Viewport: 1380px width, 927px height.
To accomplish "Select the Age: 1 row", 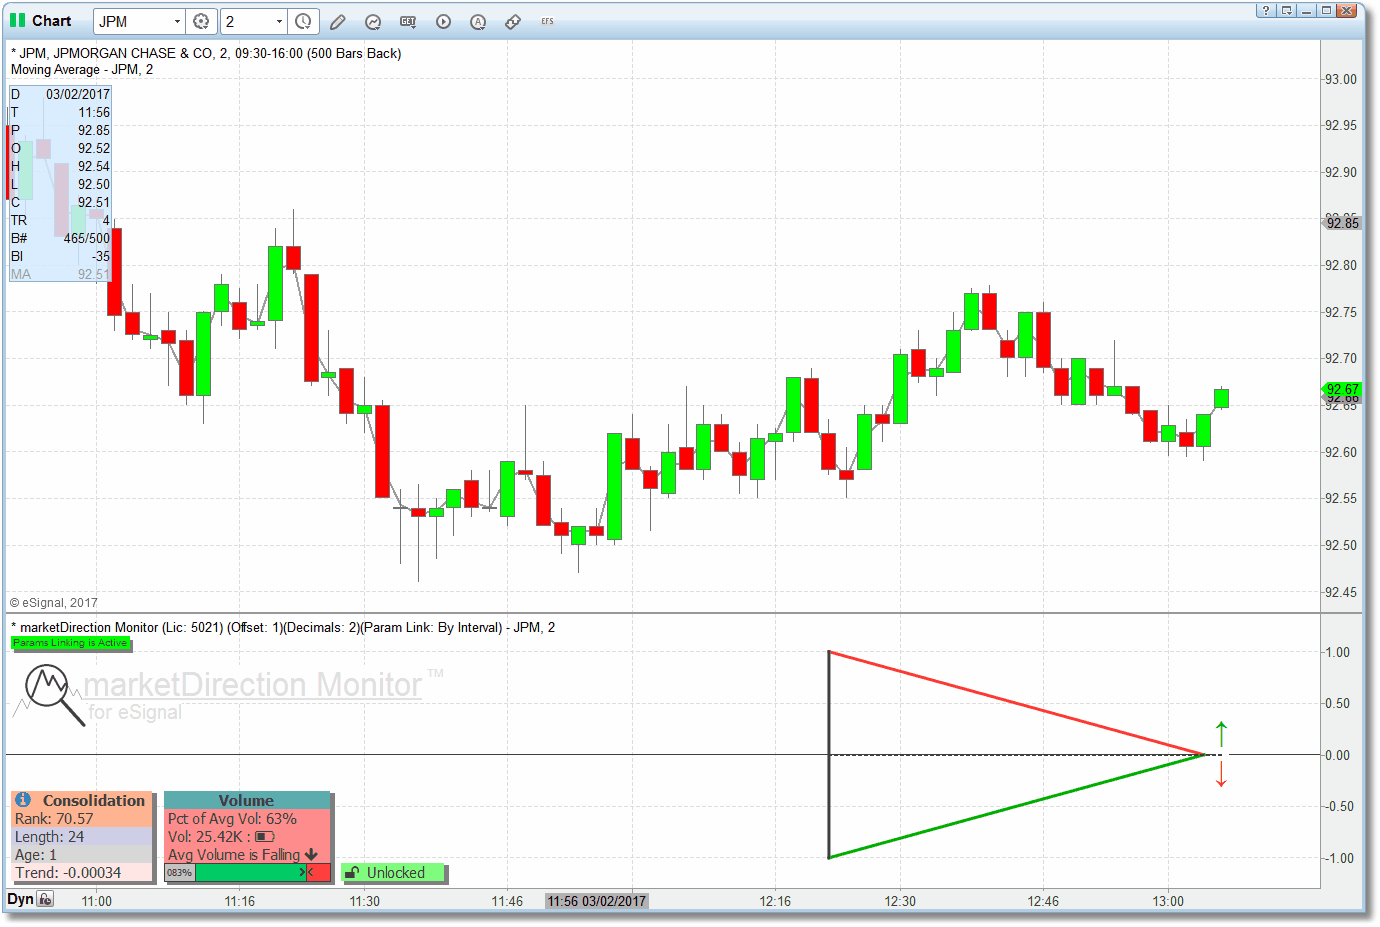I will 82,855.
